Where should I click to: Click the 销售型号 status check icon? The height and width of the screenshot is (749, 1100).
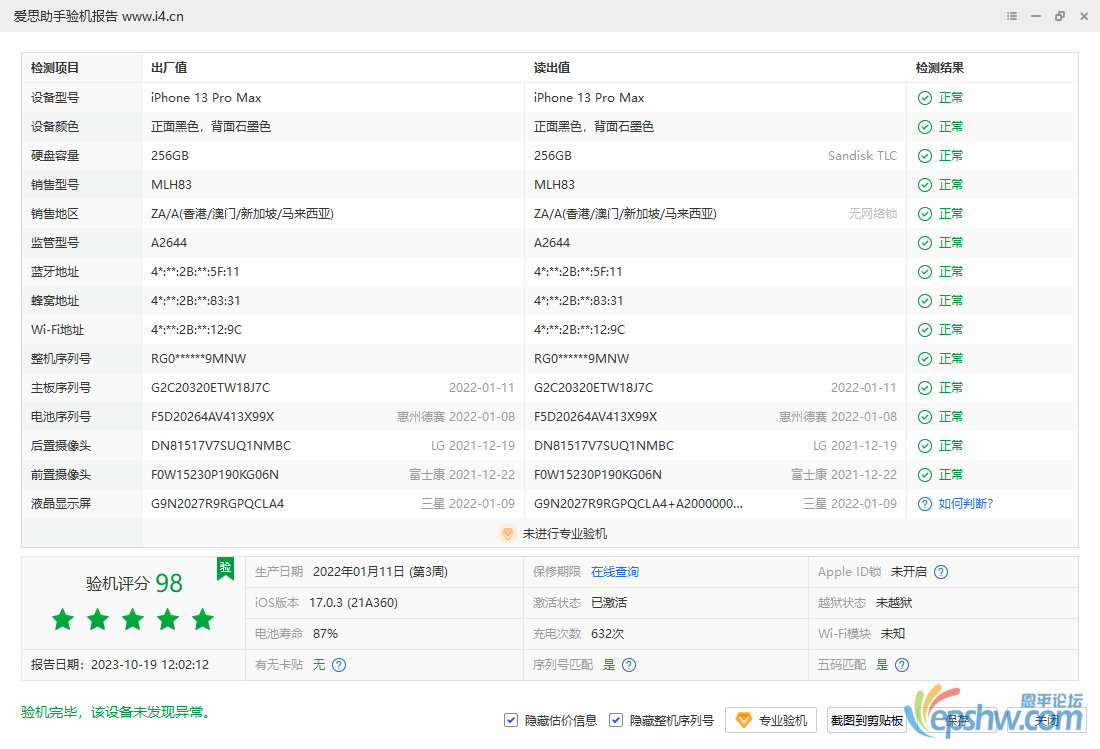coord(925,184)
